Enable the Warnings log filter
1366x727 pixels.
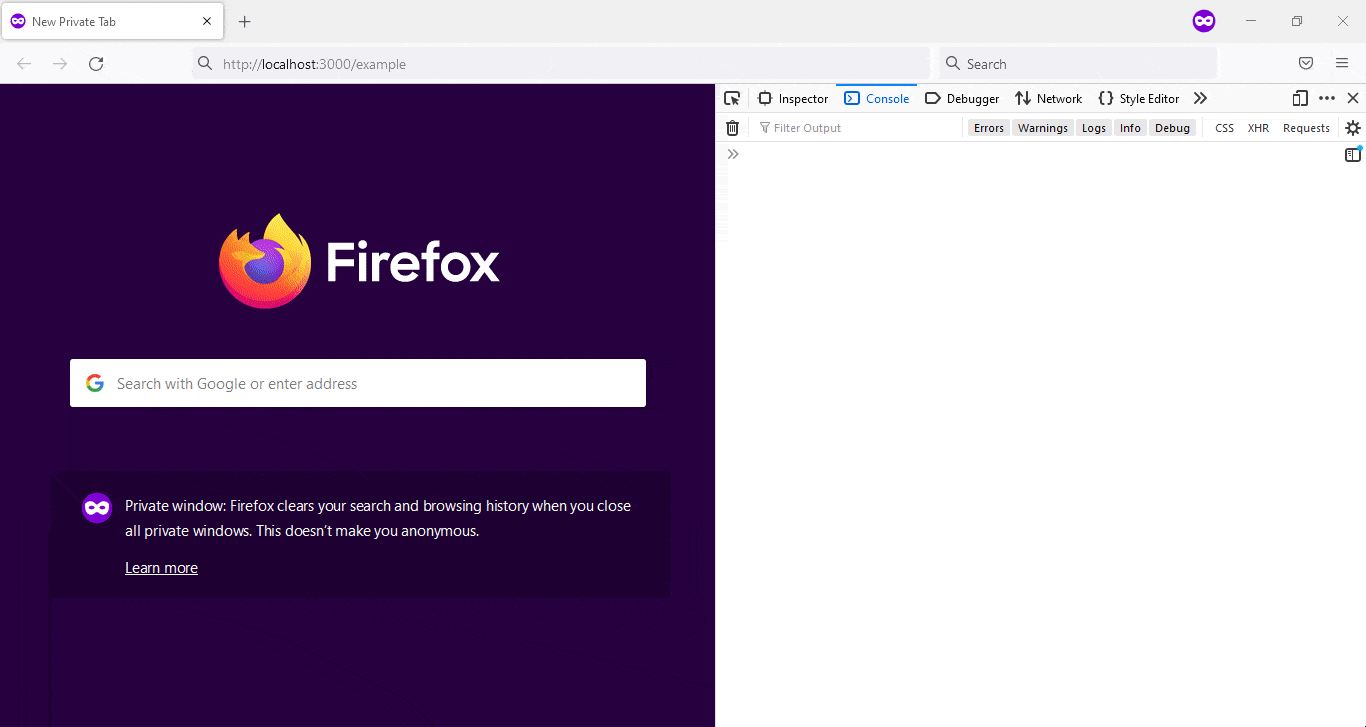pyautogui.click(x=1042, y=127)
